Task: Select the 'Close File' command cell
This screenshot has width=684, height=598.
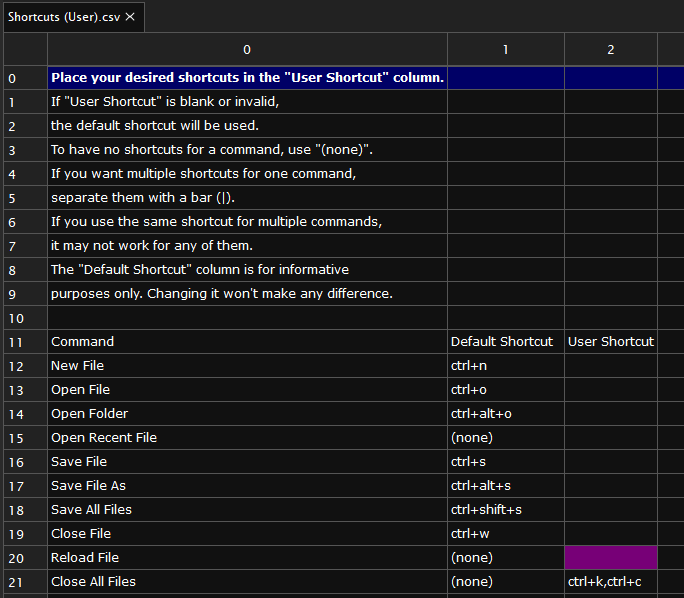Action: (247, 533)
